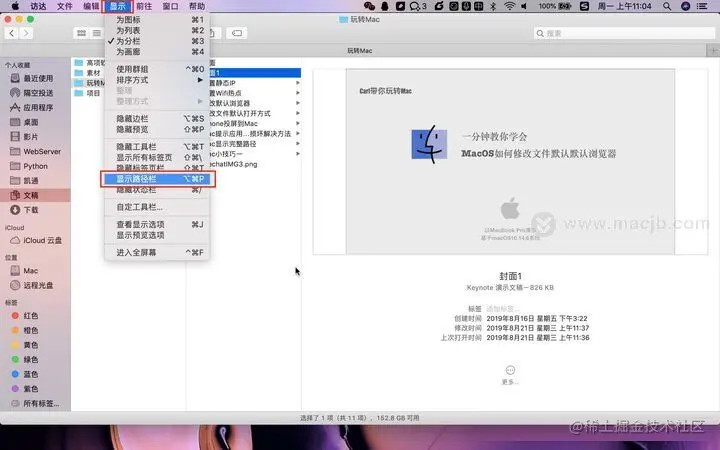Click the Finder search field

pos(624,33)
